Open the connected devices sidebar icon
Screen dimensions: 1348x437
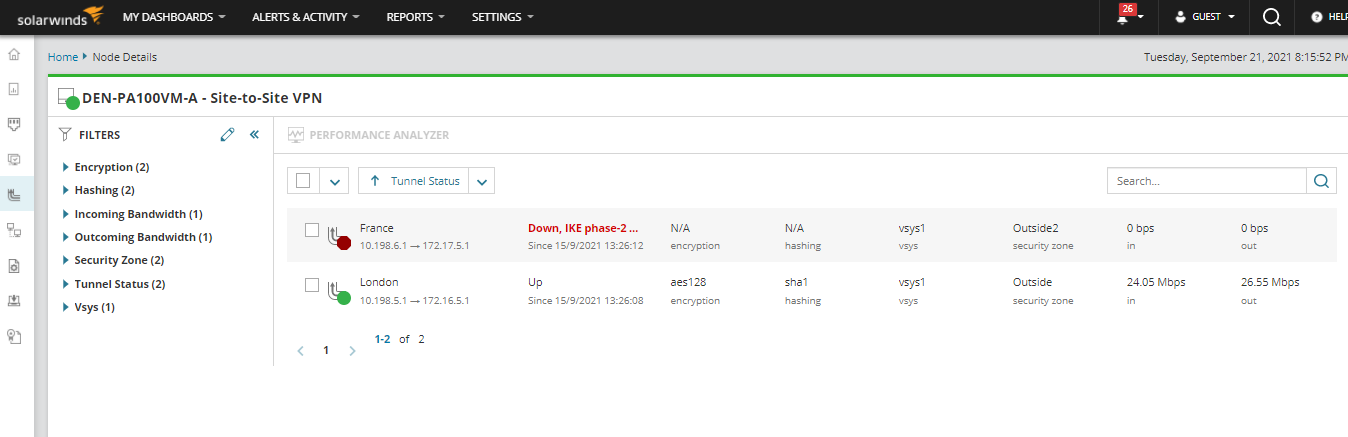(x=14, y=230)
